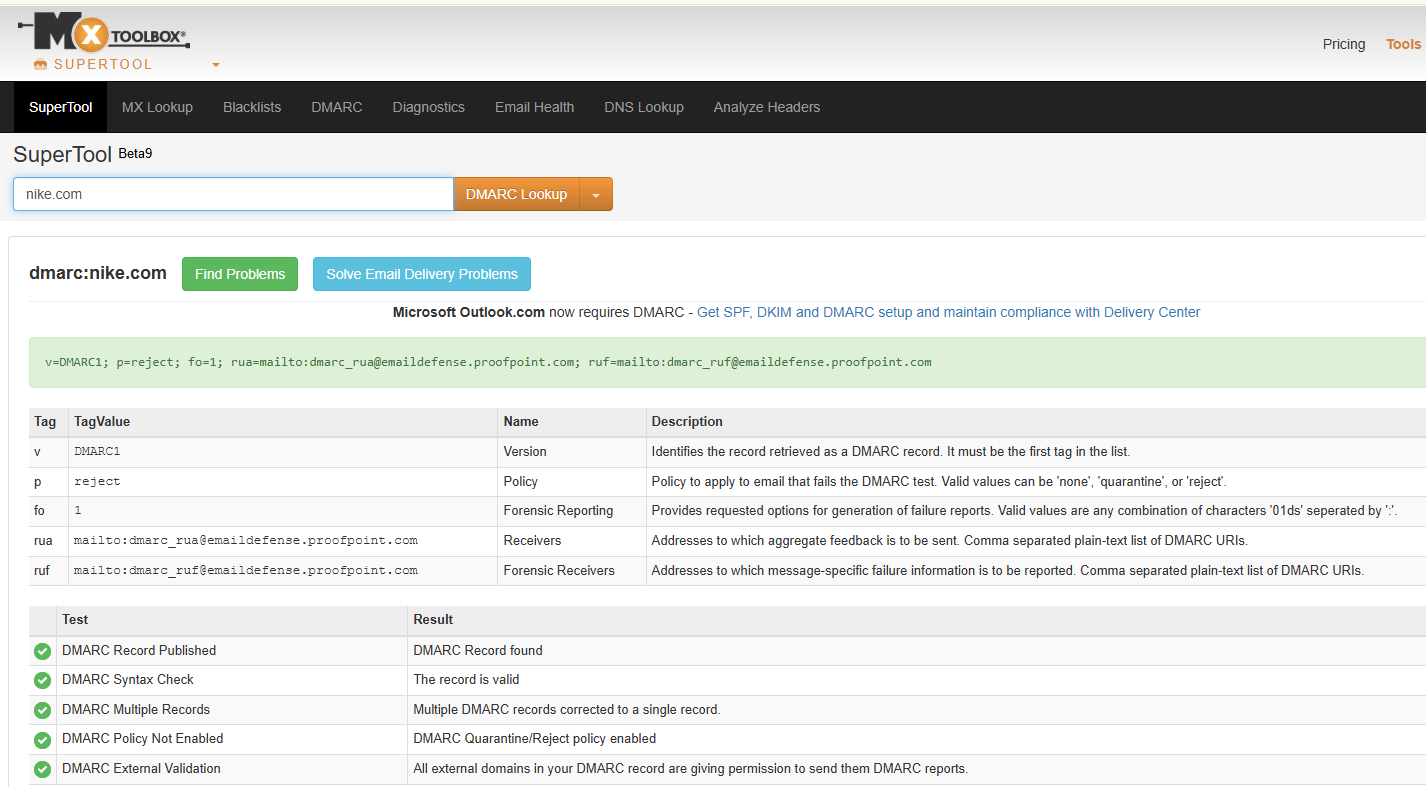Open the SUPERTOOL dropdown caret
Viewport: 1426px width, 787px height.
(216, 65)
